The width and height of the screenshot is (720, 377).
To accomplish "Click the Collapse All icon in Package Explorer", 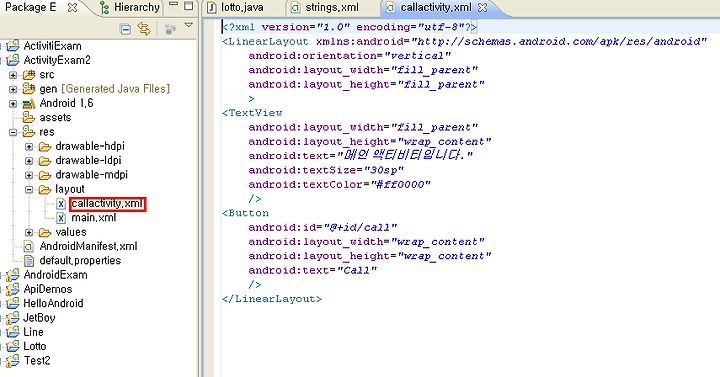I will click(x=125, y=29).
